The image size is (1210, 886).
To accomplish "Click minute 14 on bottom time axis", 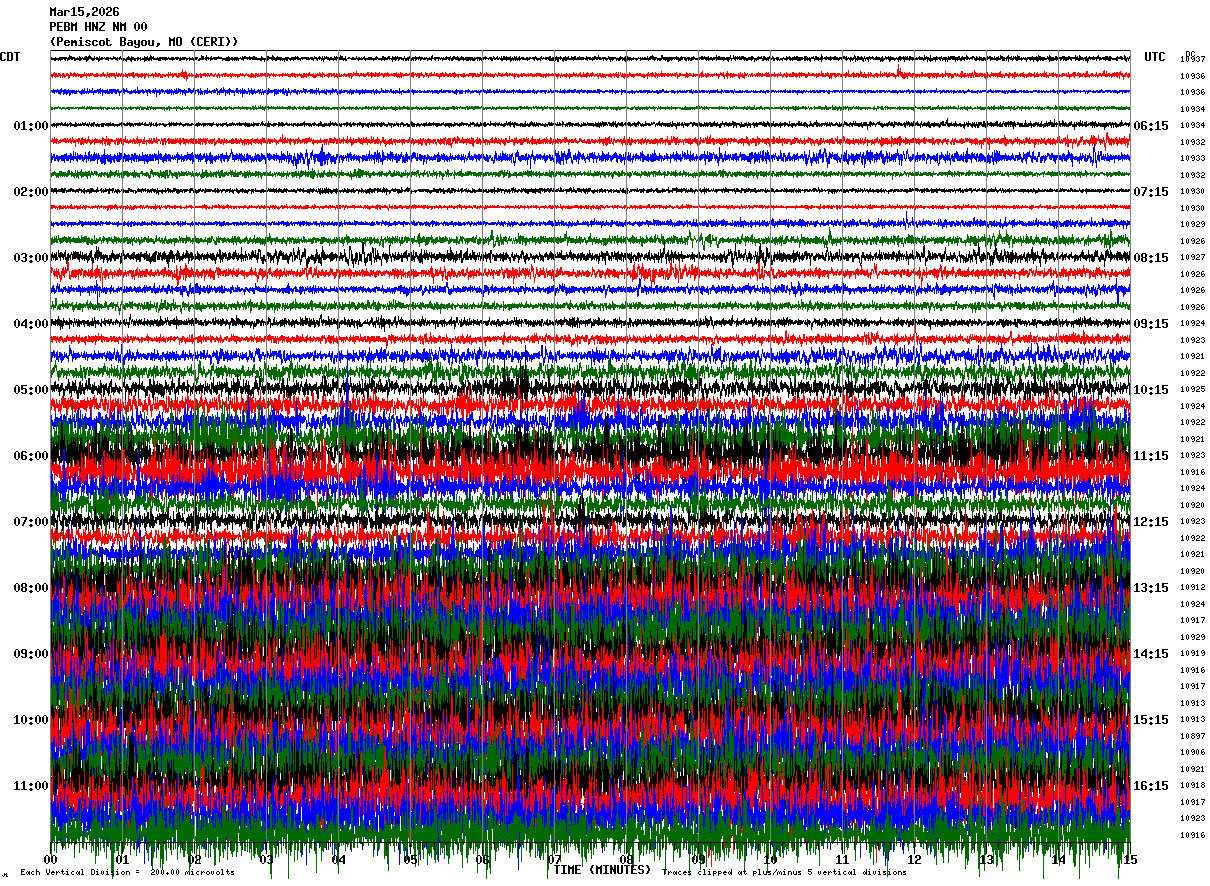I will (1058, 860).
